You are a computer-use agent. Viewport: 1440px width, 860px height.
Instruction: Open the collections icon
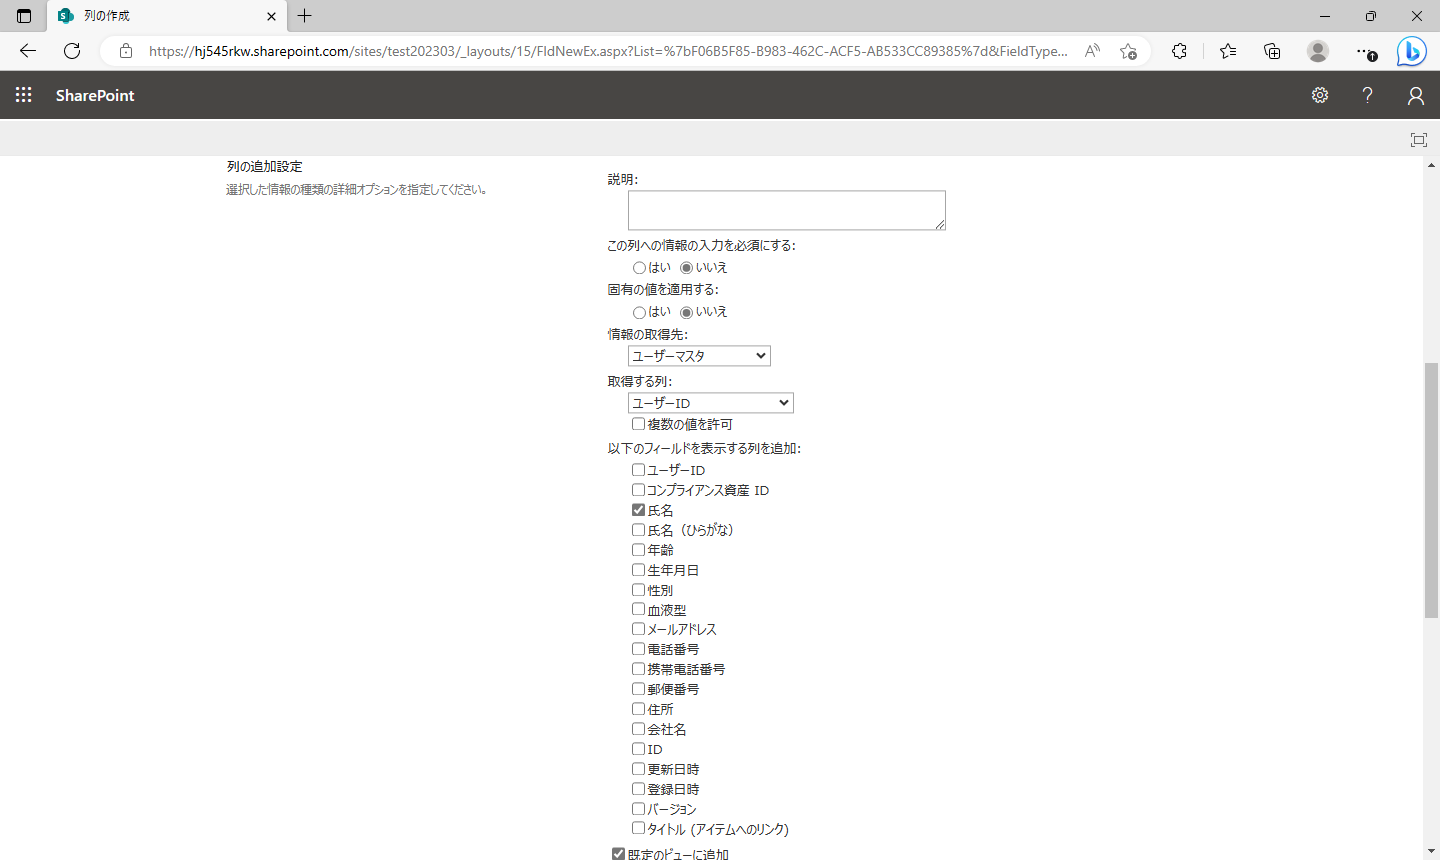pos(1272,51)
